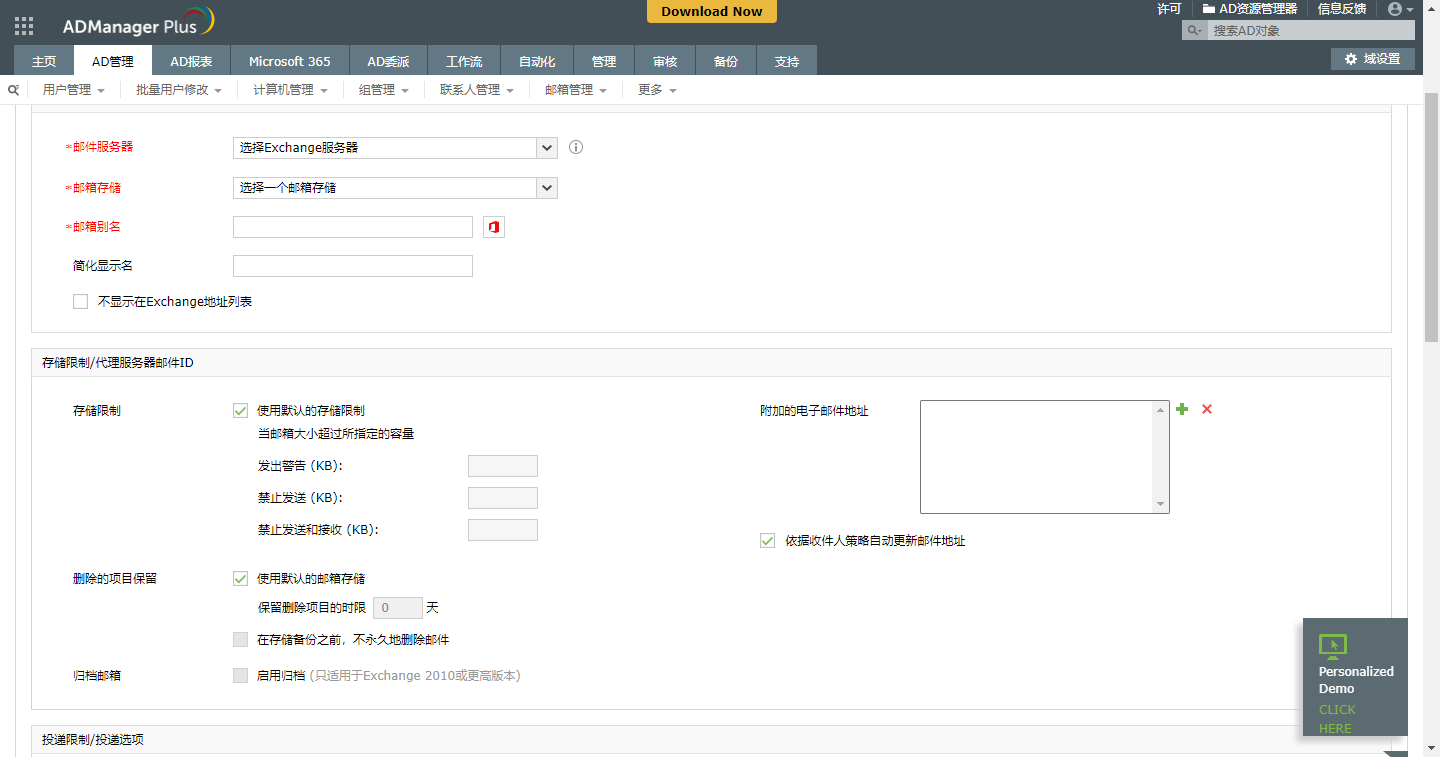Click the Office 365 icon beside mailbox alias
The height and width of the screenshot is (757, 1440).
tap(494, 227)
